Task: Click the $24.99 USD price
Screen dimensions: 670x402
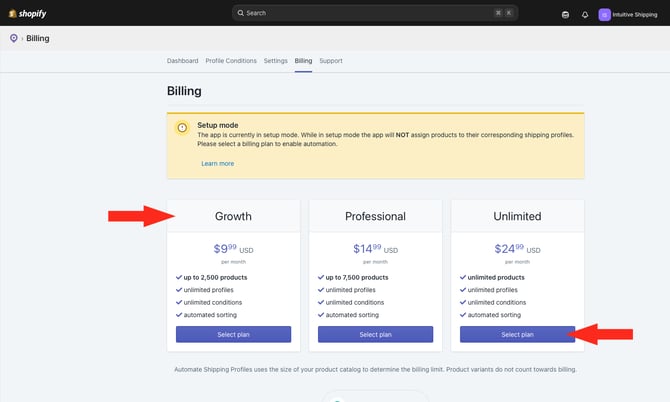Action: [517, 249]
